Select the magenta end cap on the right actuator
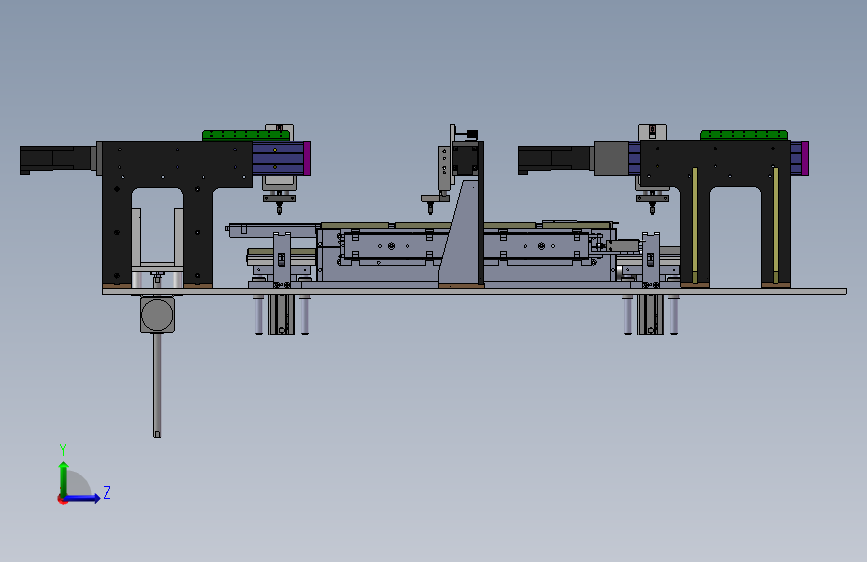 tap(805, 158)
